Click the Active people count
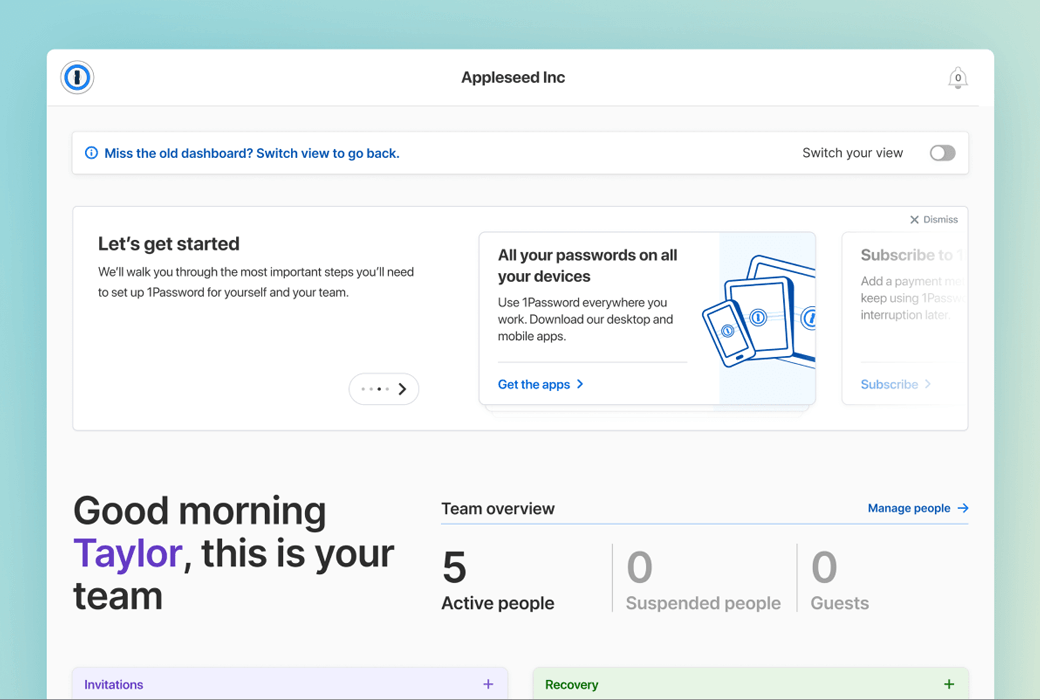 coord(453,568)
